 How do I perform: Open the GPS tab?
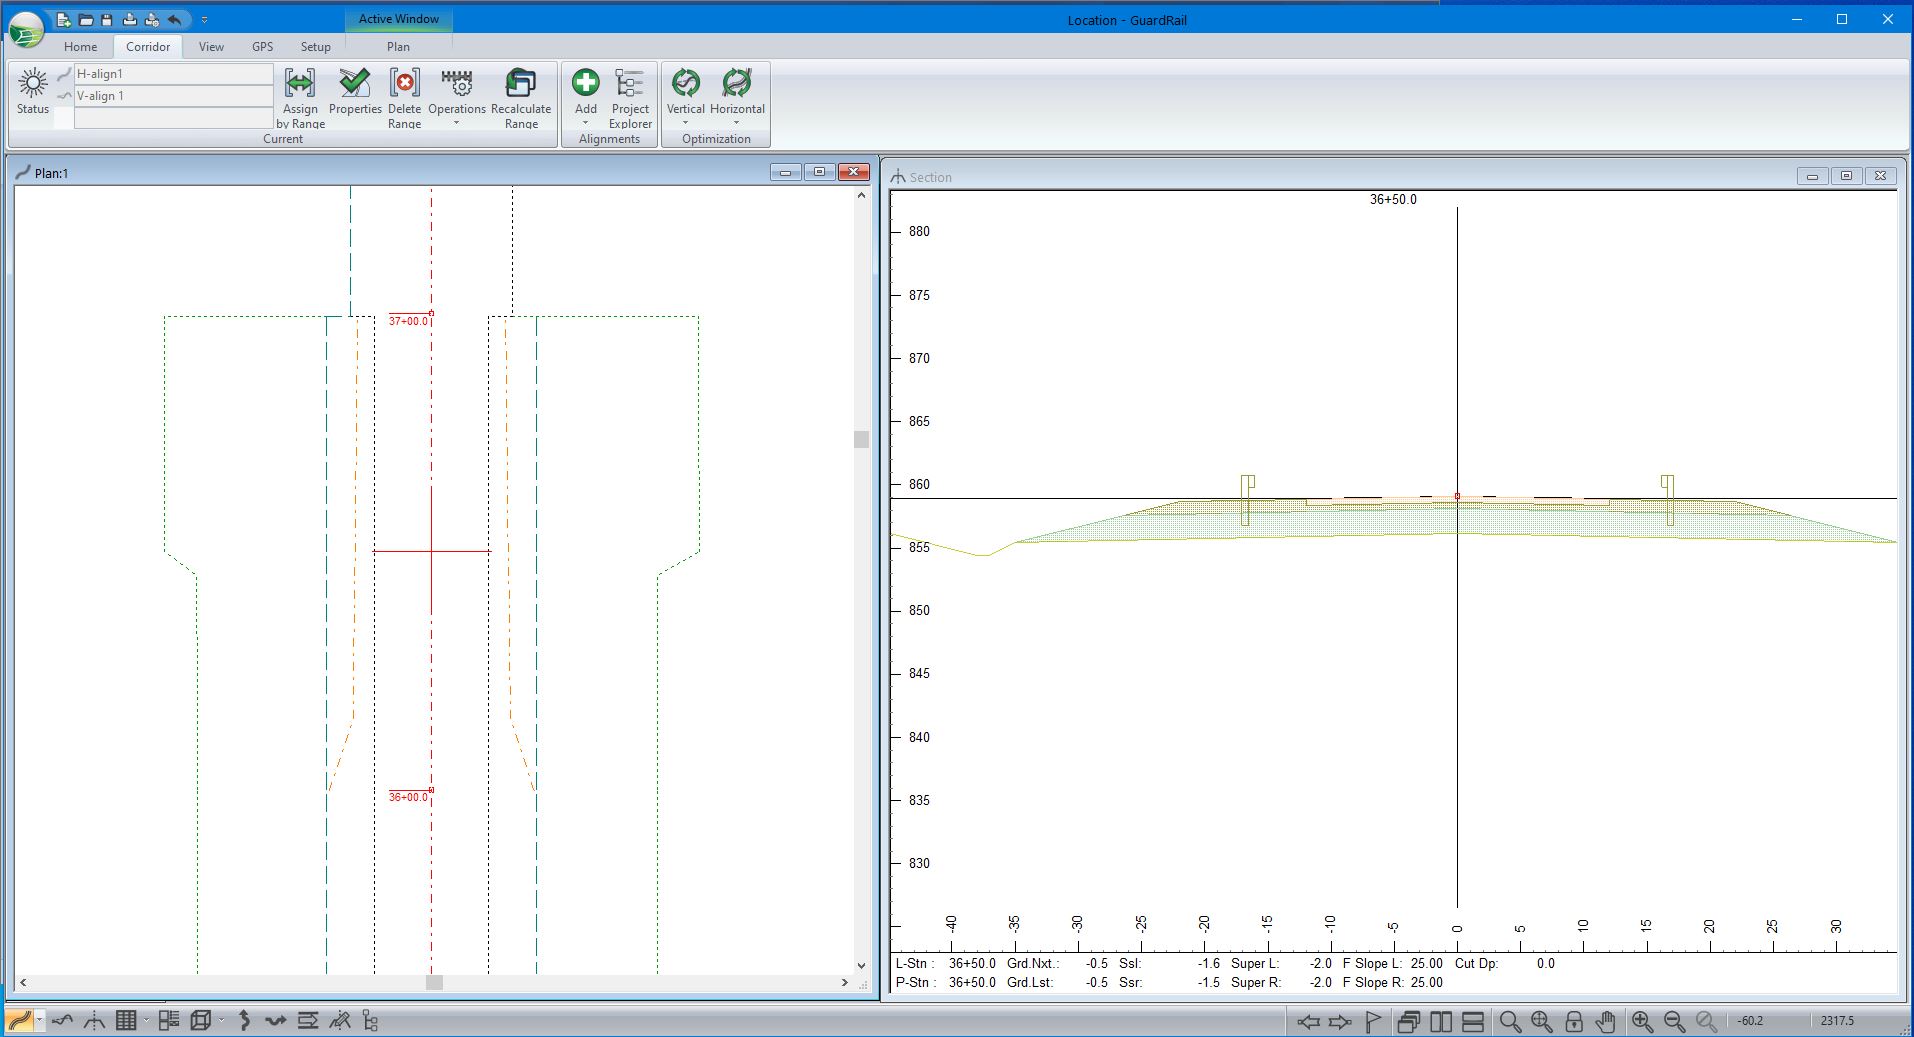(262, 46)
